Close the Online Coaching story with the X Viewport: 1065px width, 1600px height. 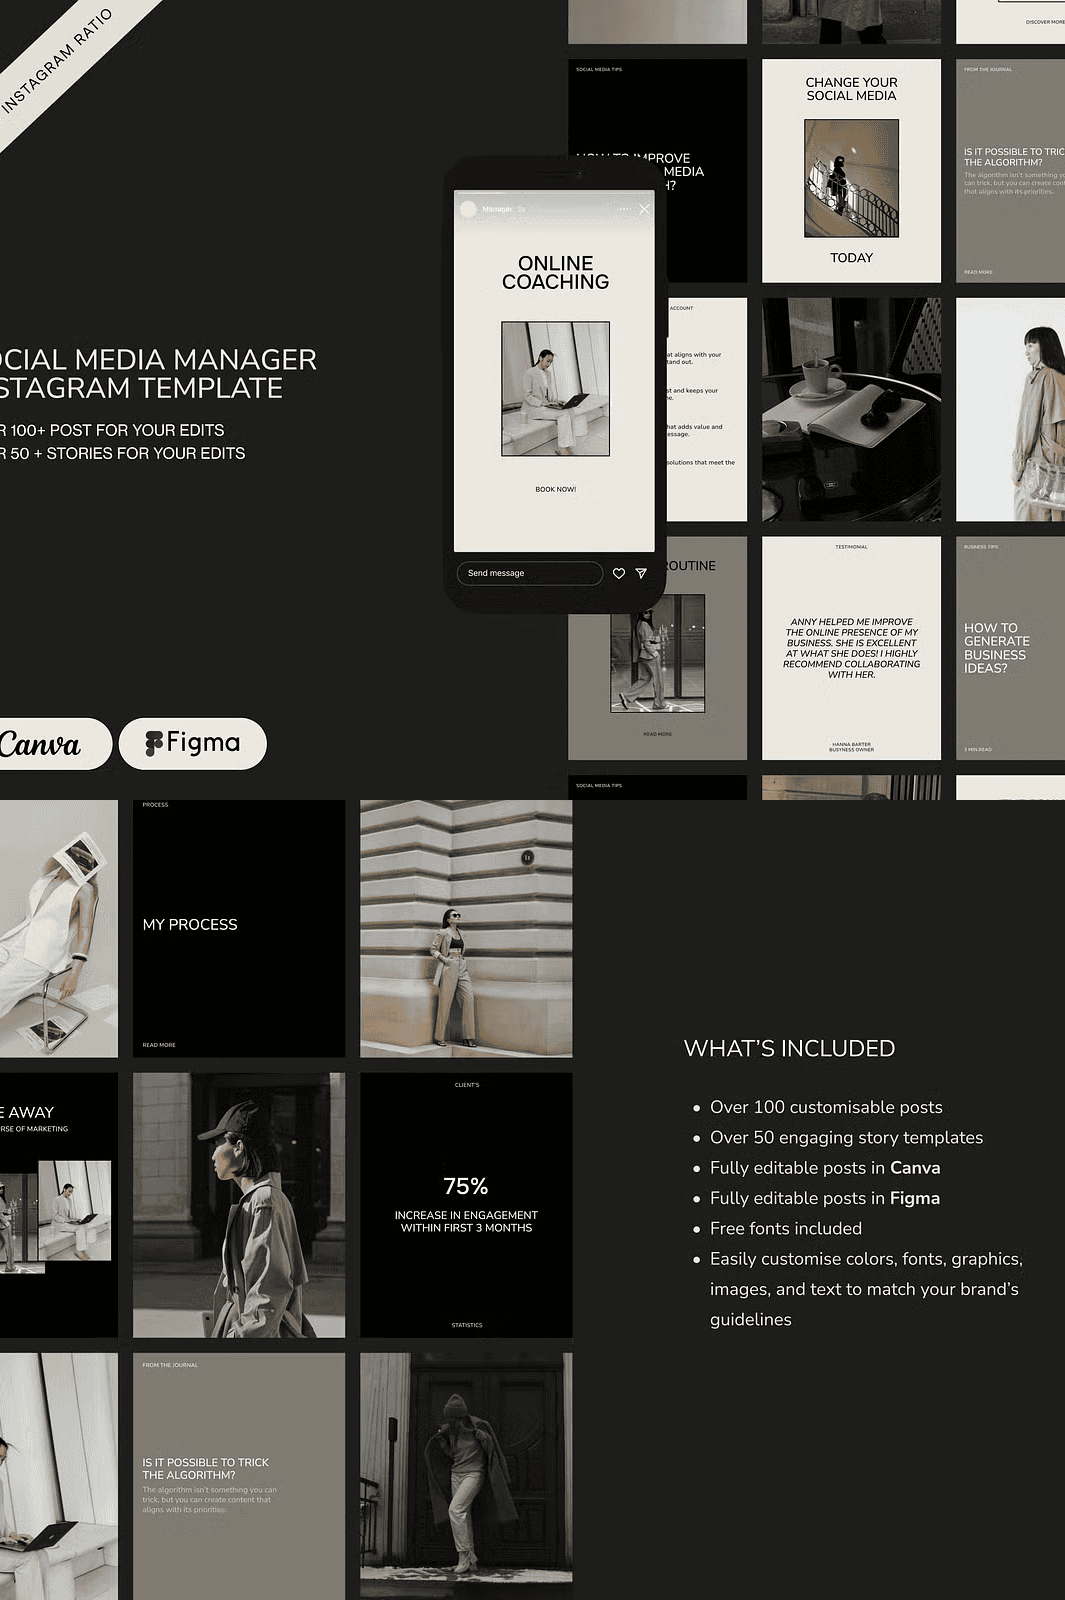click(644, 209)
